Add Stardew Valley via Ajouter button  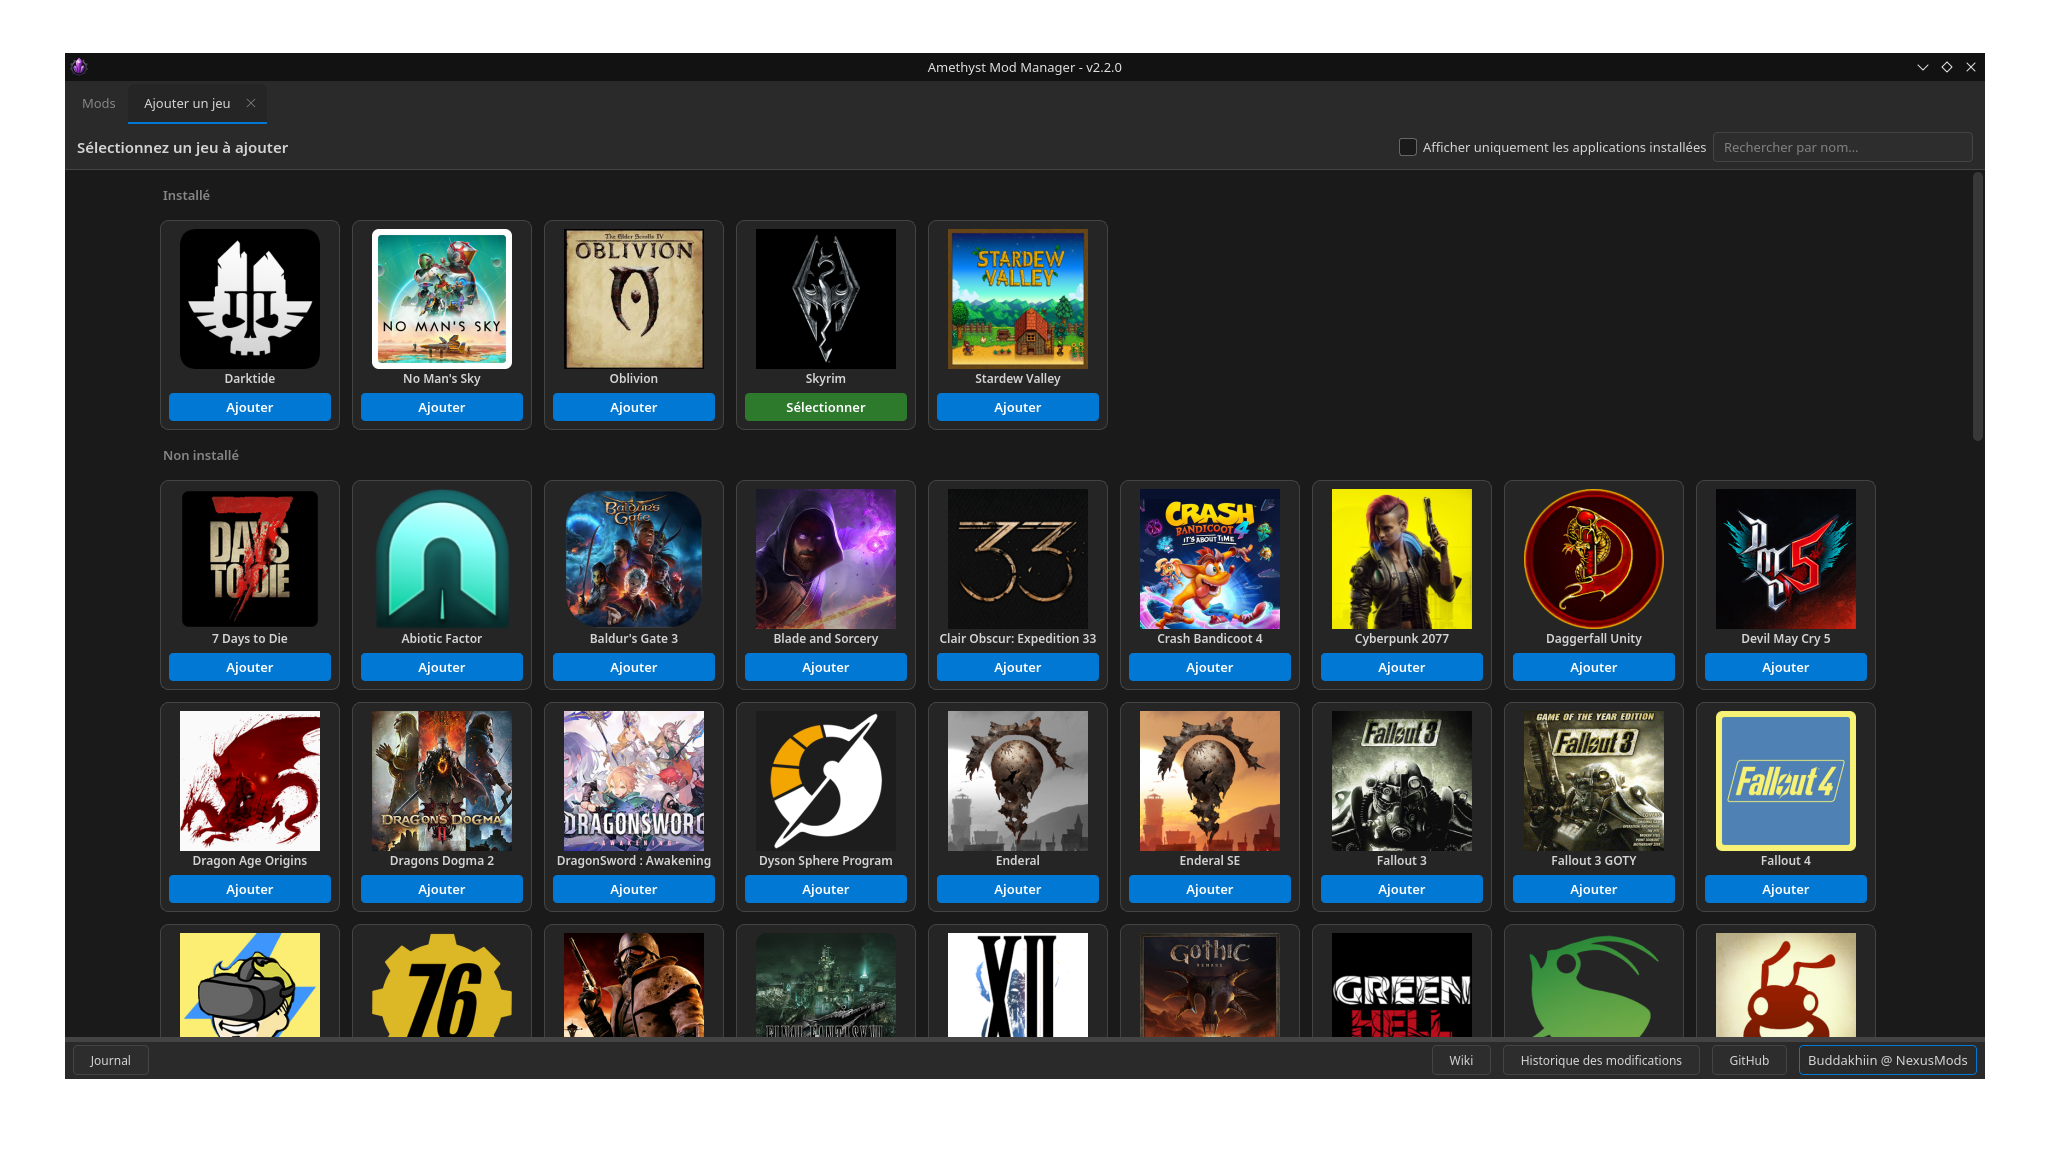coord(1018,407)
